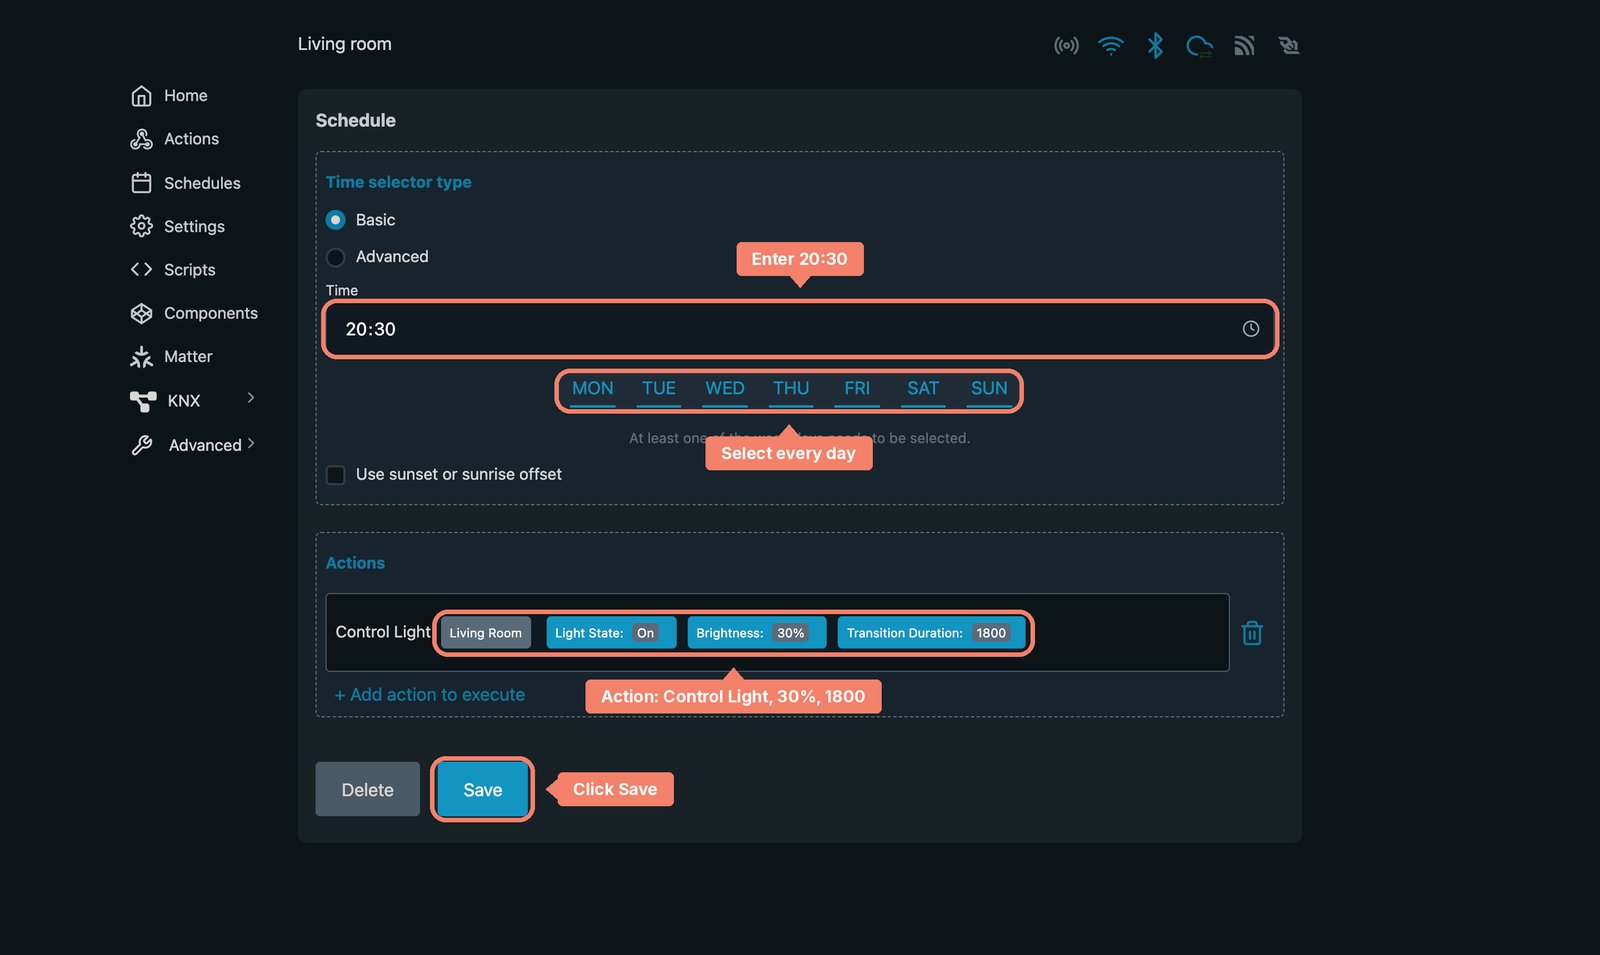Expand the KNX submenu chevron
Viewport: 1600px width, 955px height.
tap(251, 398)
